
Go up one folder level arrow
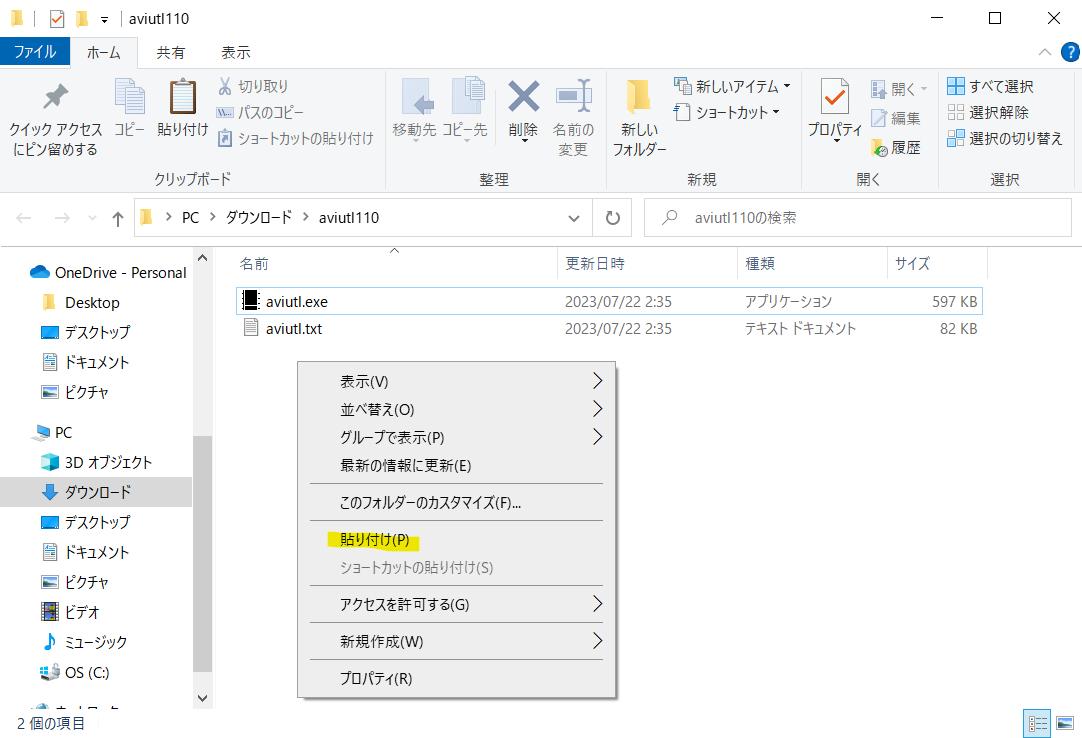coord(118,219)
